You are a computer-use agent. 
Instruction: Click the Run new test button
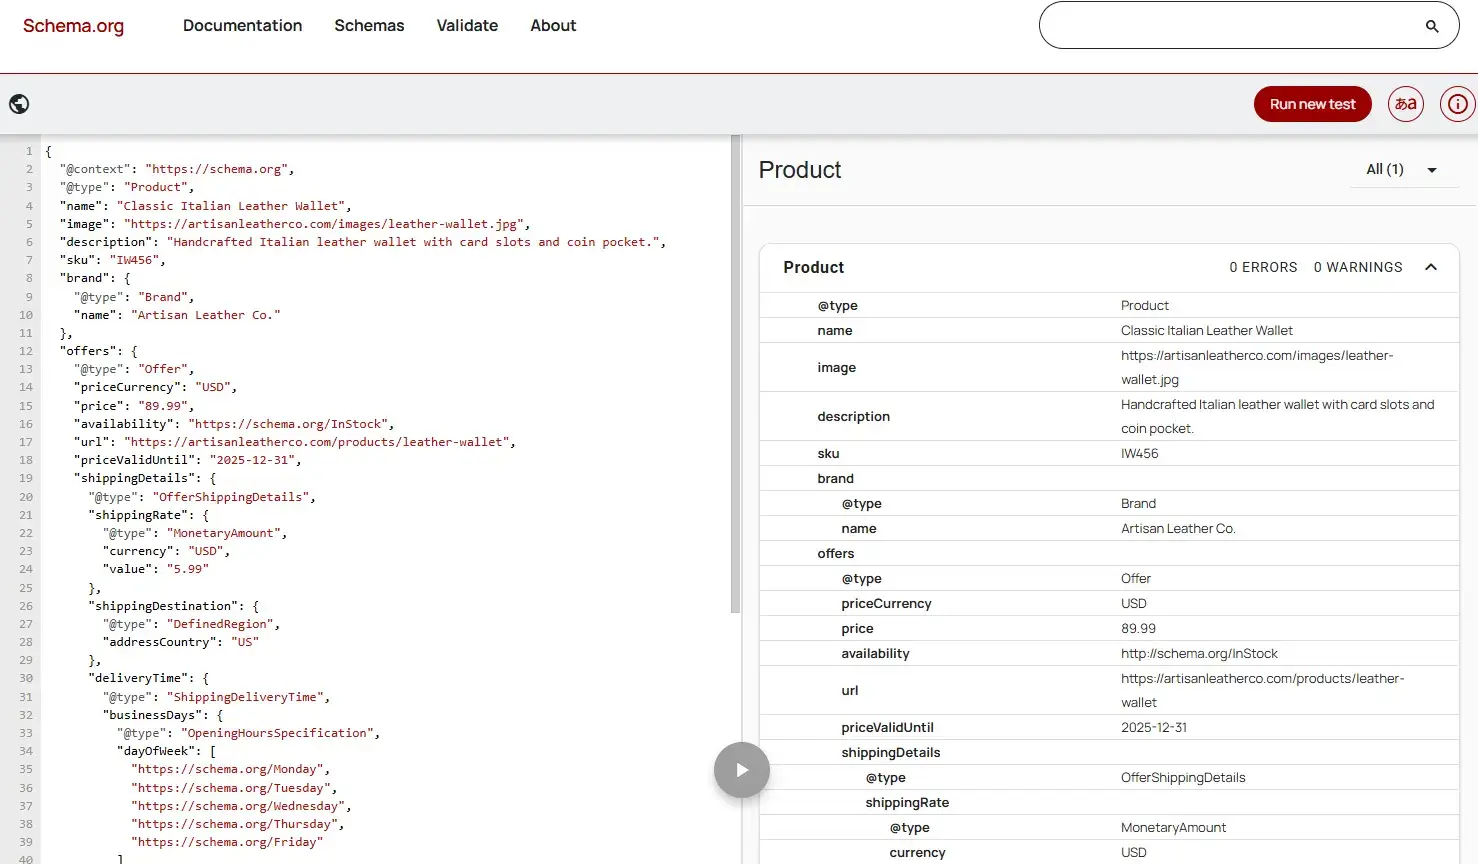tap(1312, 104)
